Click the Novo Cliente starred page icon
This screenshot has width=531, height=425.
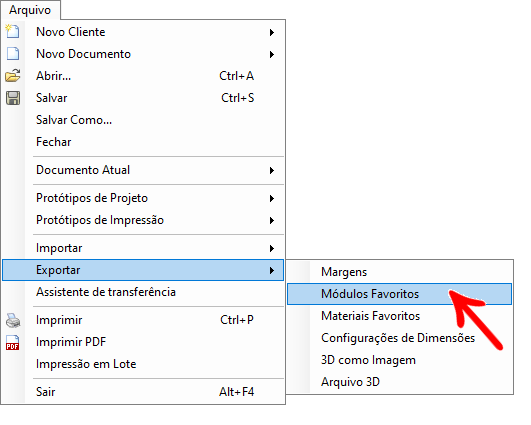(x=13, y=31)
